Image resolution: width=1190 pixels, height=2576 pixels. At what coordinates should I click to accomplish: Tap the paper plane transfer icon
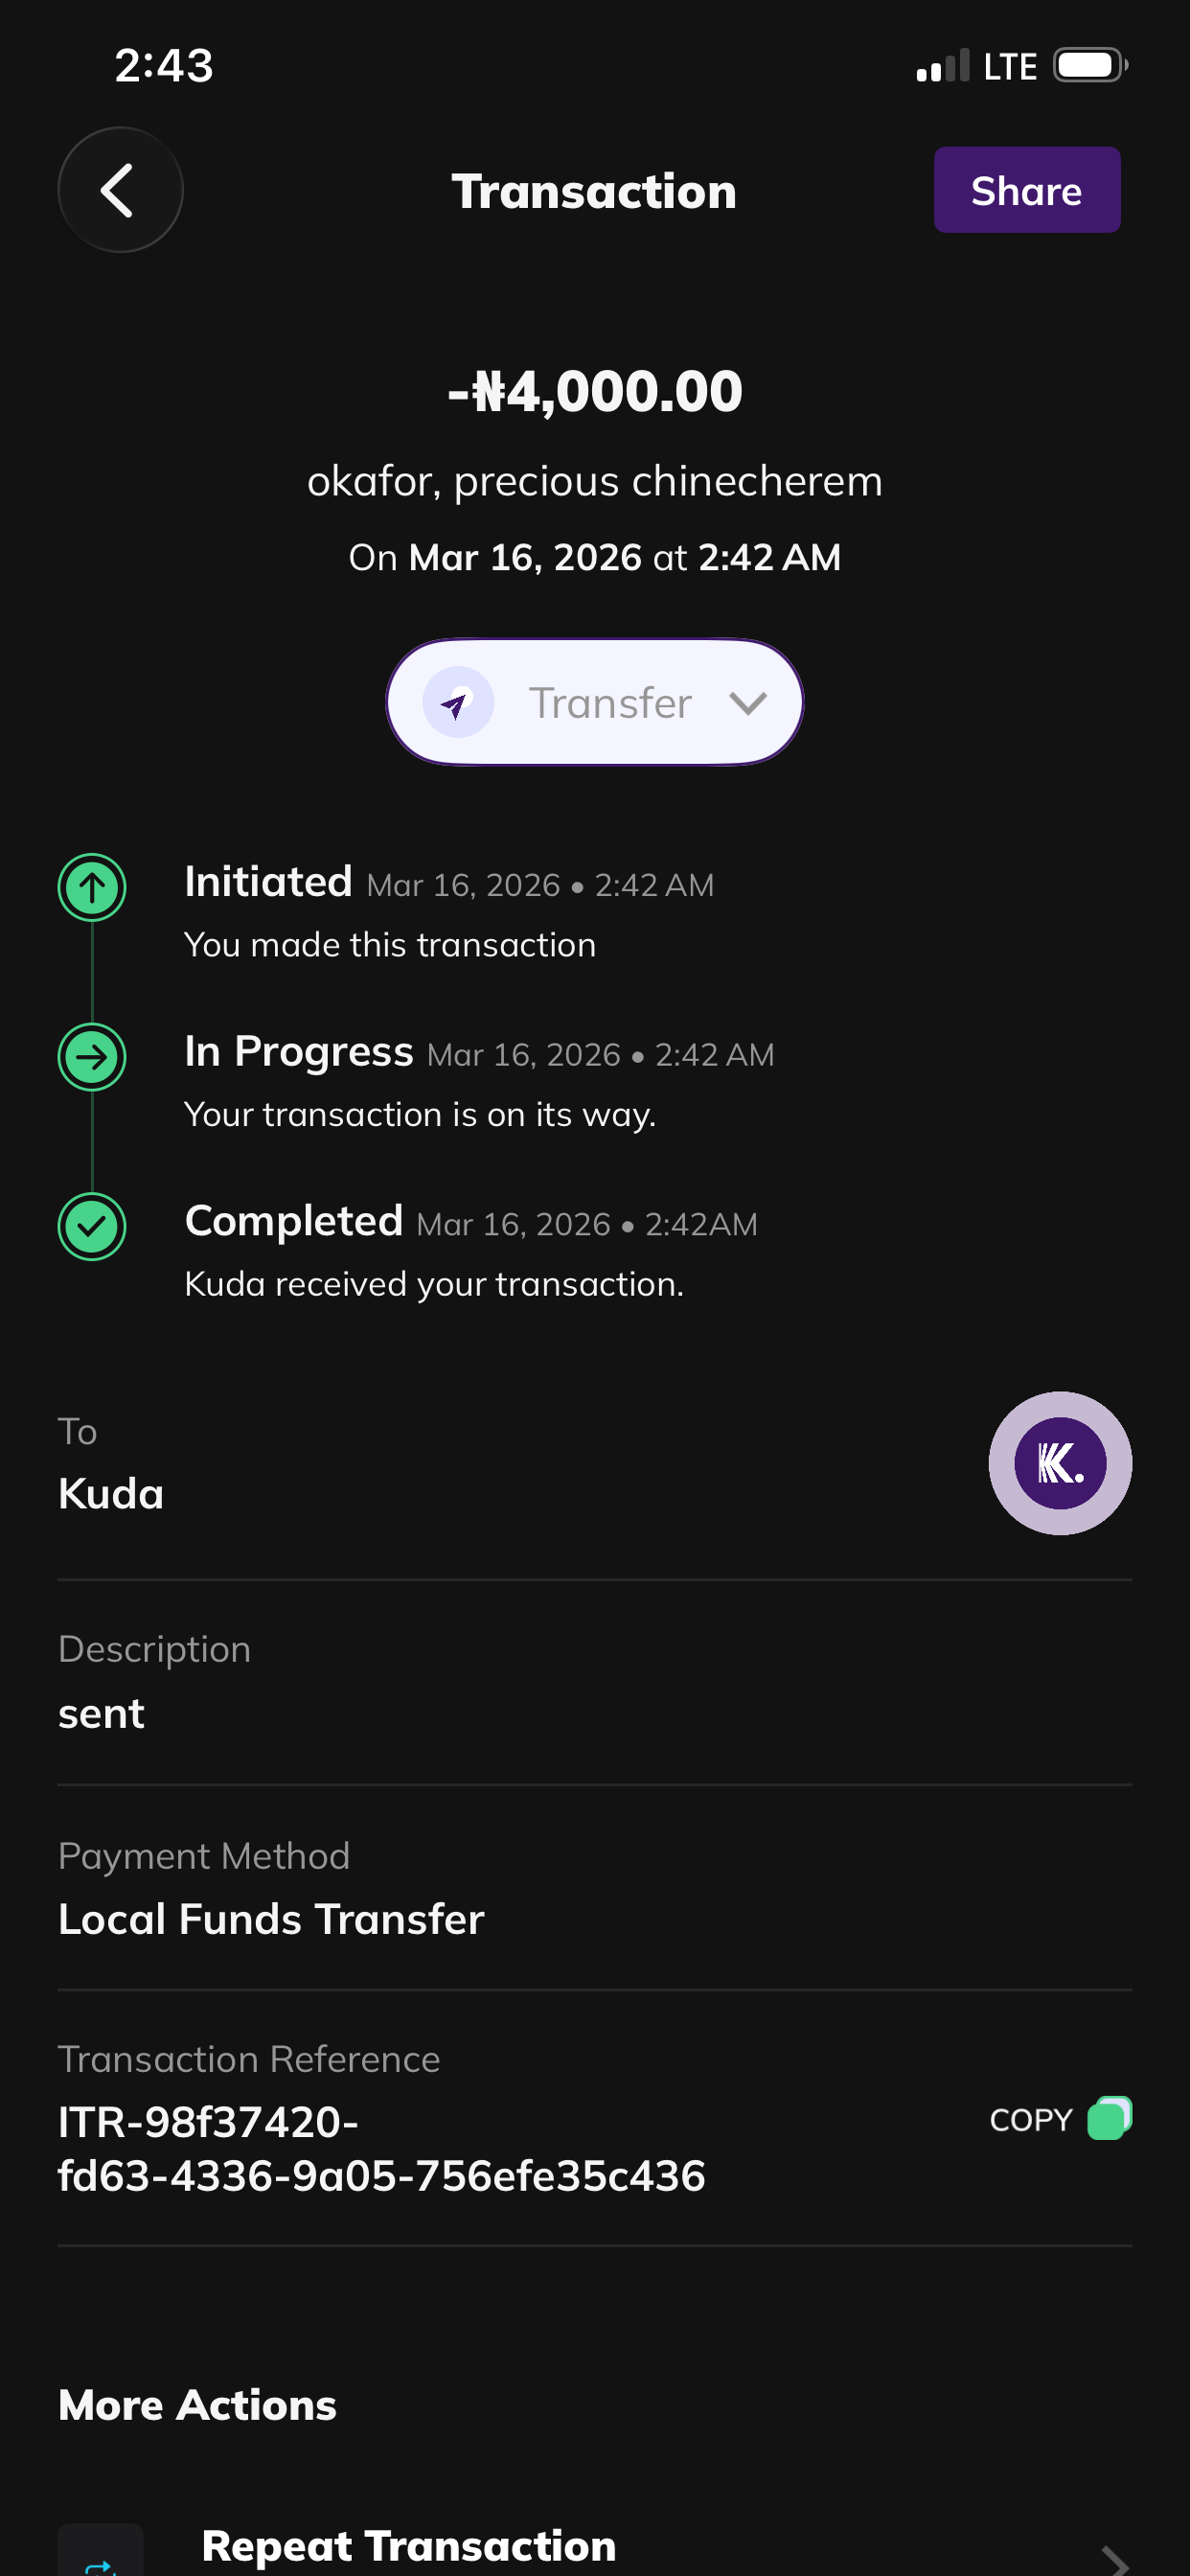coord(458,703)
